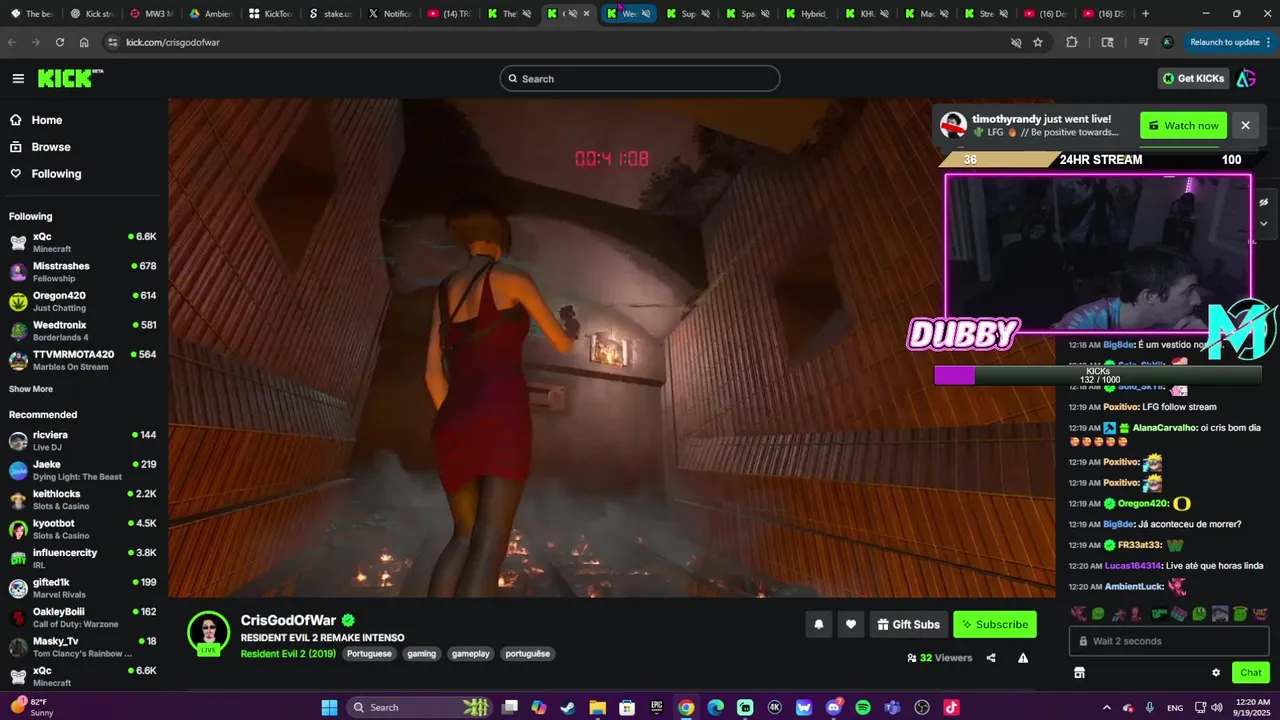
Task: Open gifted1k Marvel Rivals channel
Action: tap(83, 588)
